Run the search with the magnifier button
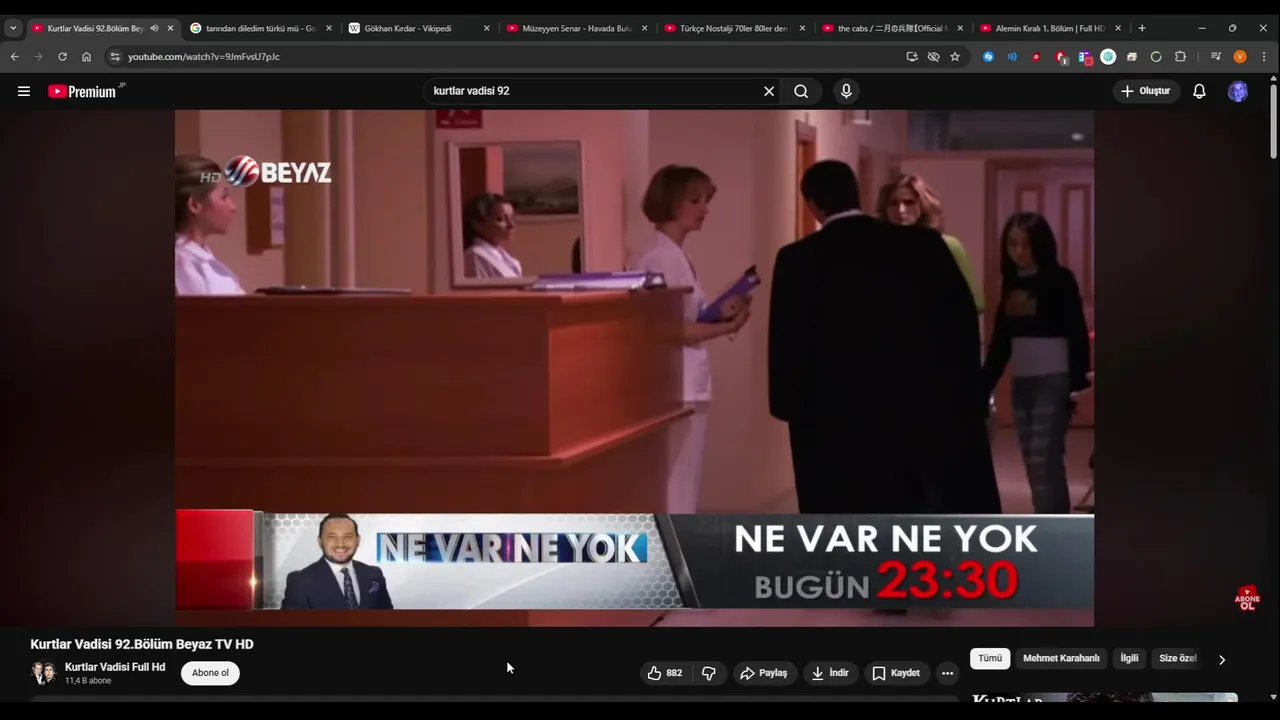1280x720 pixels. tap(801, 91)
